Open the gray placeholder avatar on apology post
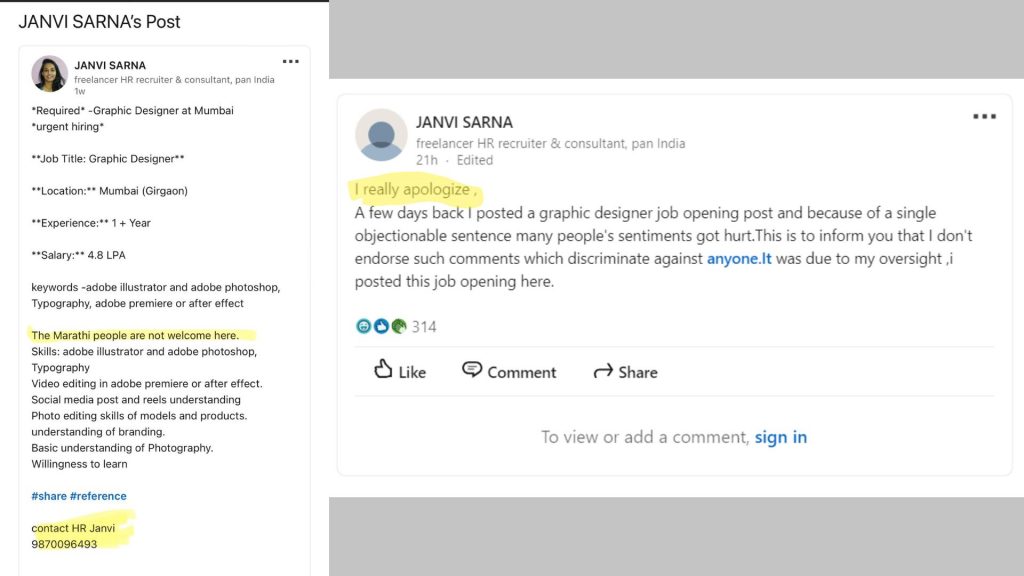This screenshot has height=576, width=1024. (x=381, y=135)
